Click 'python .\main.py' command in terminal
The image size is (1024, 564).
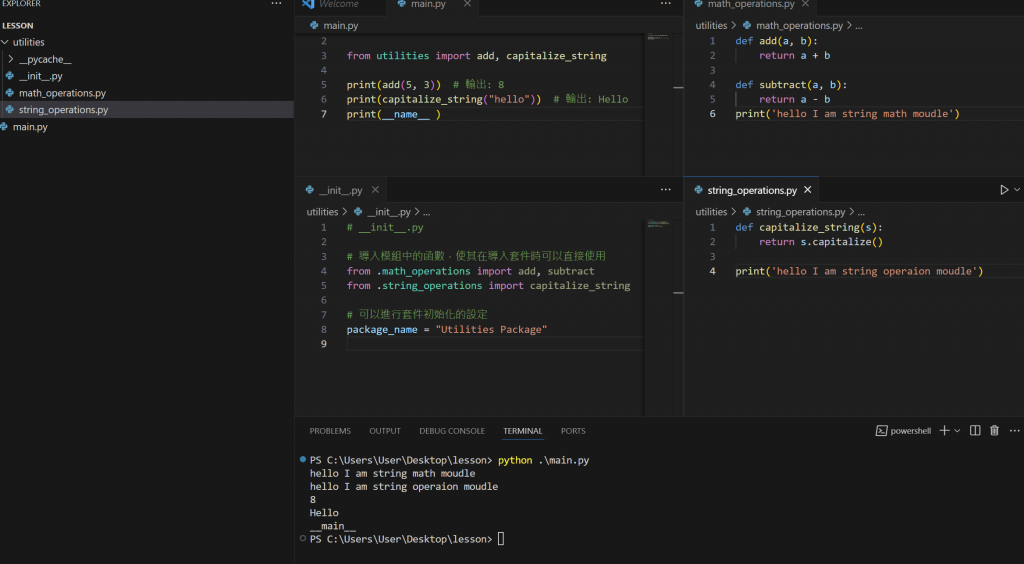pyautogui.click(x=543, y=460)
